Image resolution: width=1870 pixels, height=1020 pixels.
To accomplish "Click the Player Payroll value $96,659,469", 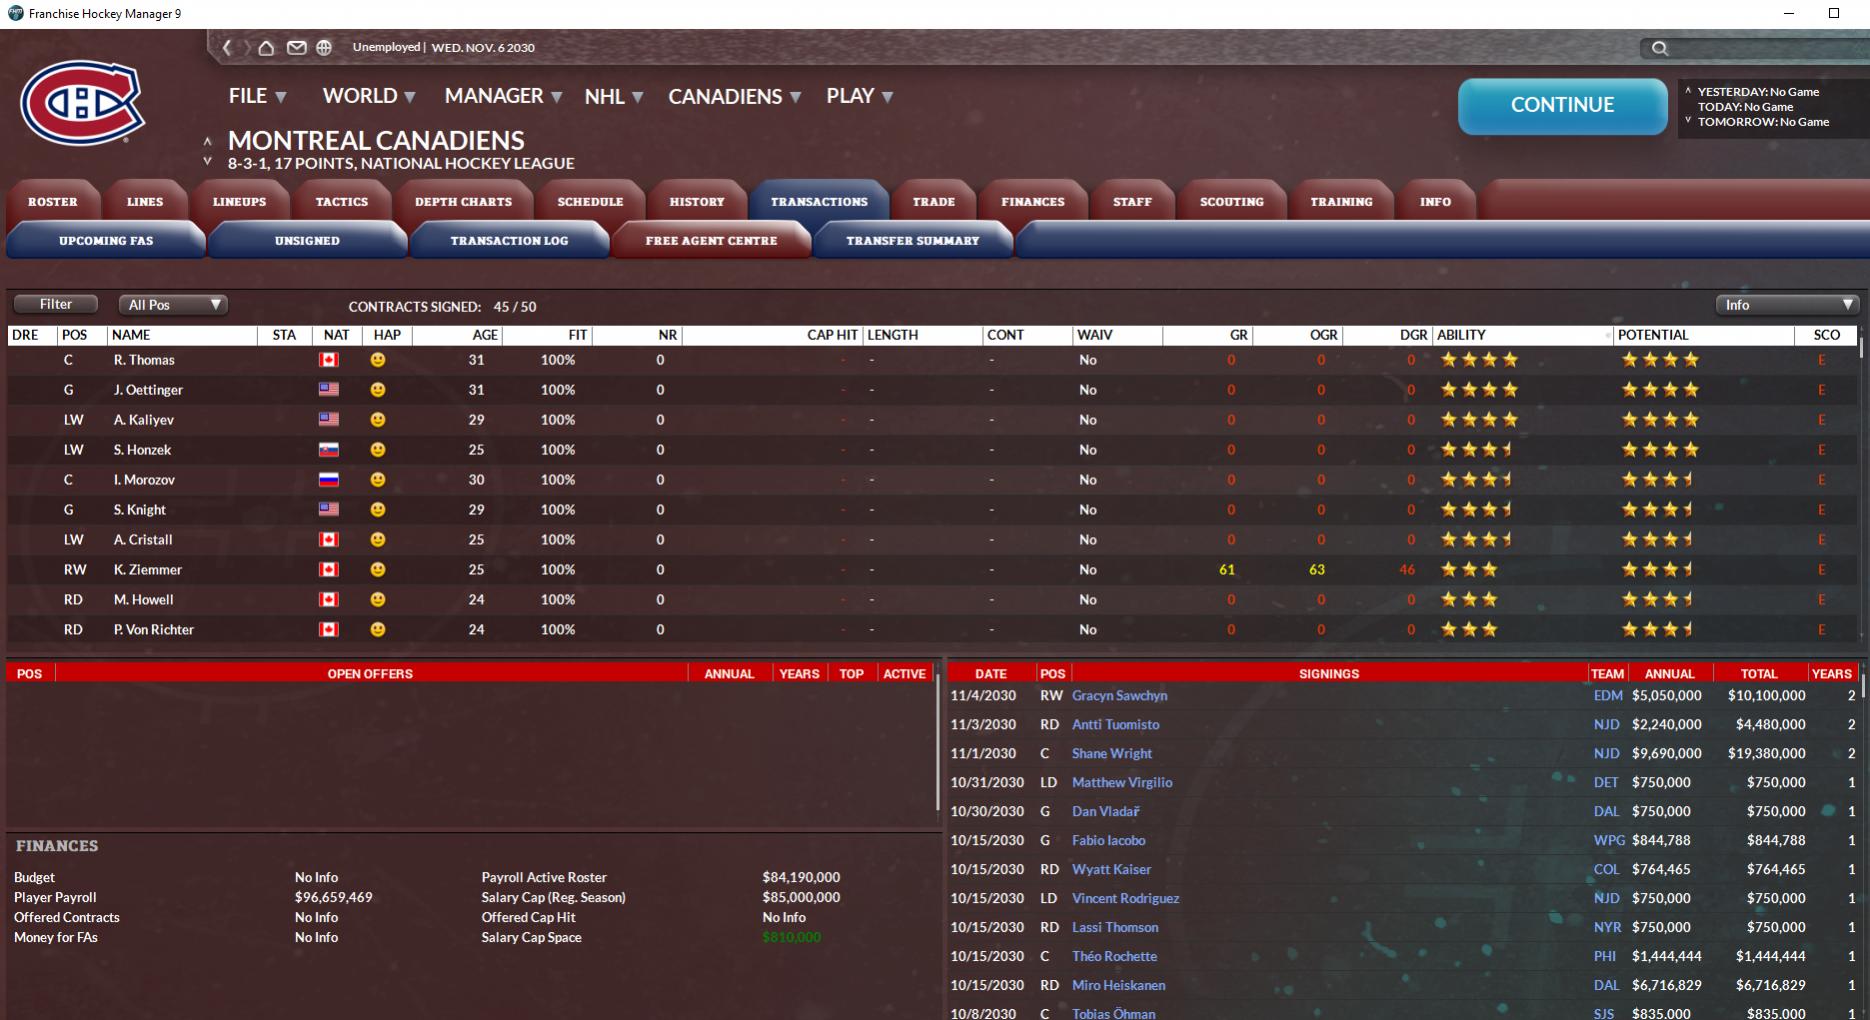I will [x=333, y=897].
